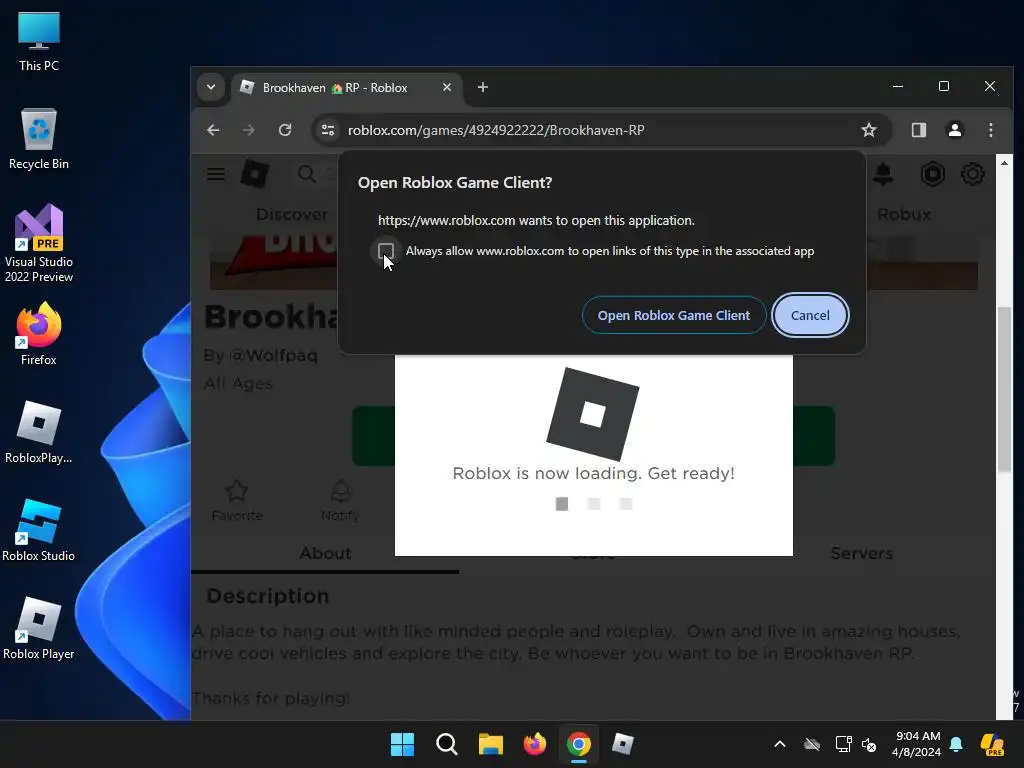Switch to the Servers tab
This screenshot has height=768, width=1024.
pos(861,553)
